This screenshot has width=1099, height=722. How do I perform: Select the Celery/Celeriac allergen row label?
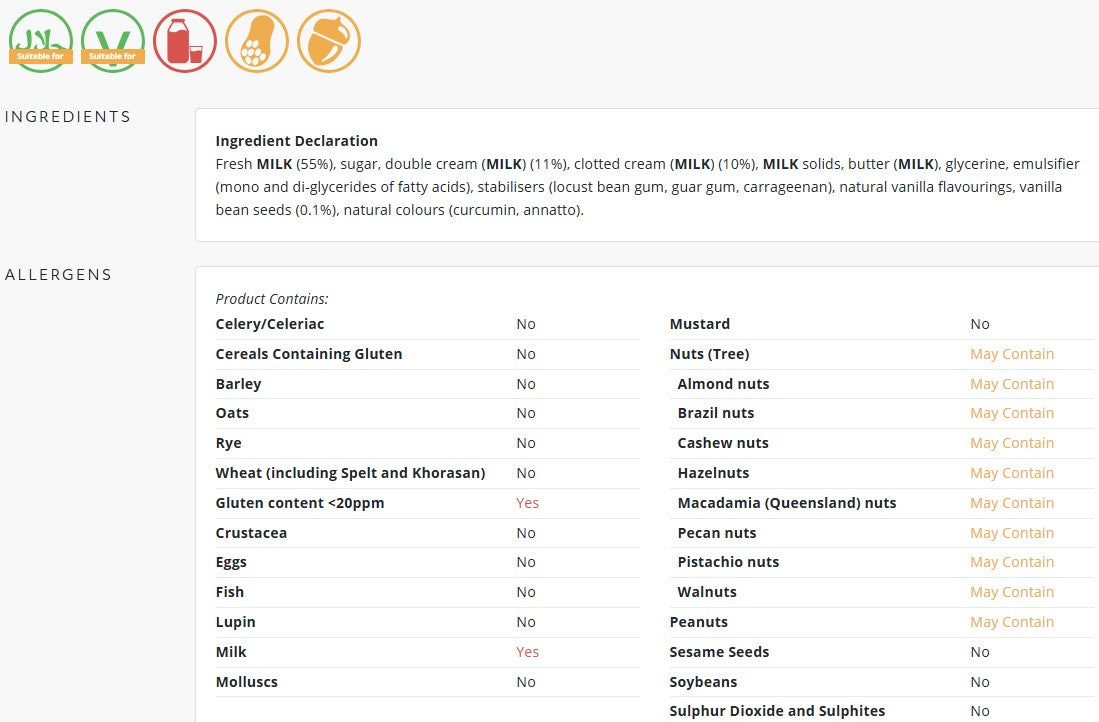270,324
